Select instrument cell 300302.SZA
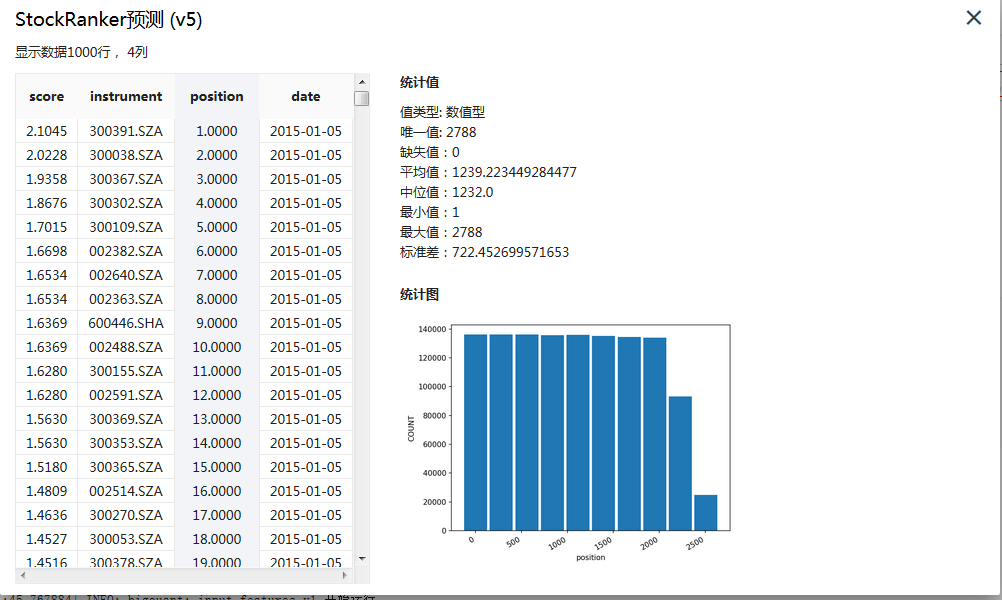Viewport: 1002px width, 600px height. tap(126, 203)
